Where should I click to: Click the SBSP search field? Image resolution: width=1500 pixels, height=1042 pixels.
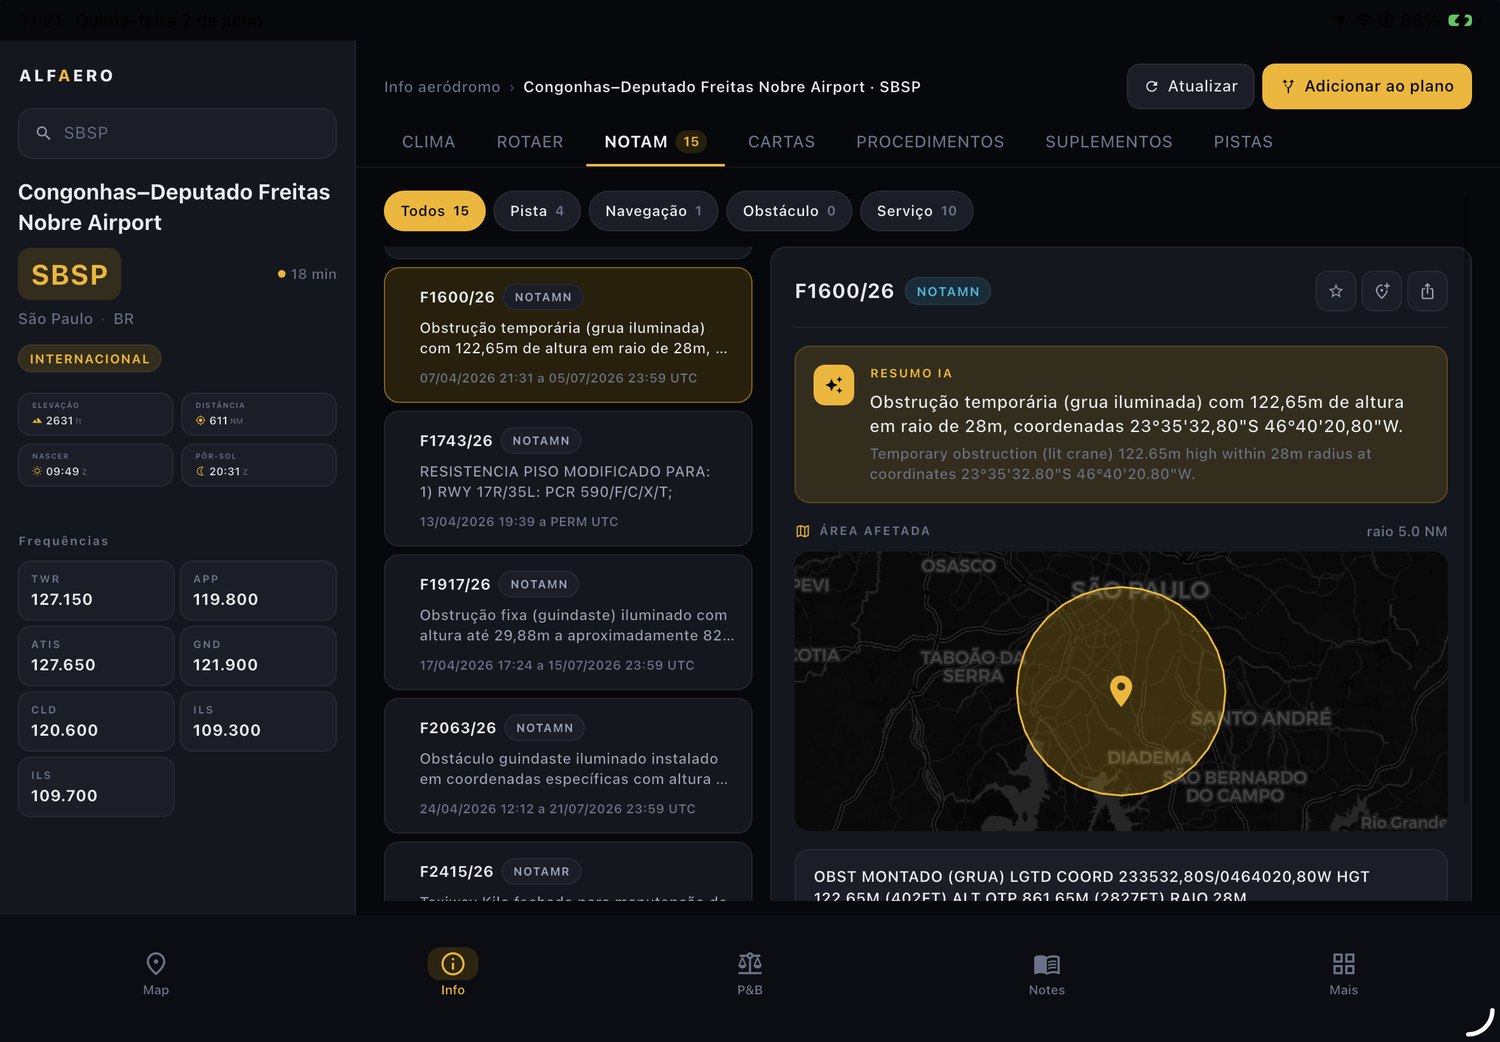coord(177,133)
